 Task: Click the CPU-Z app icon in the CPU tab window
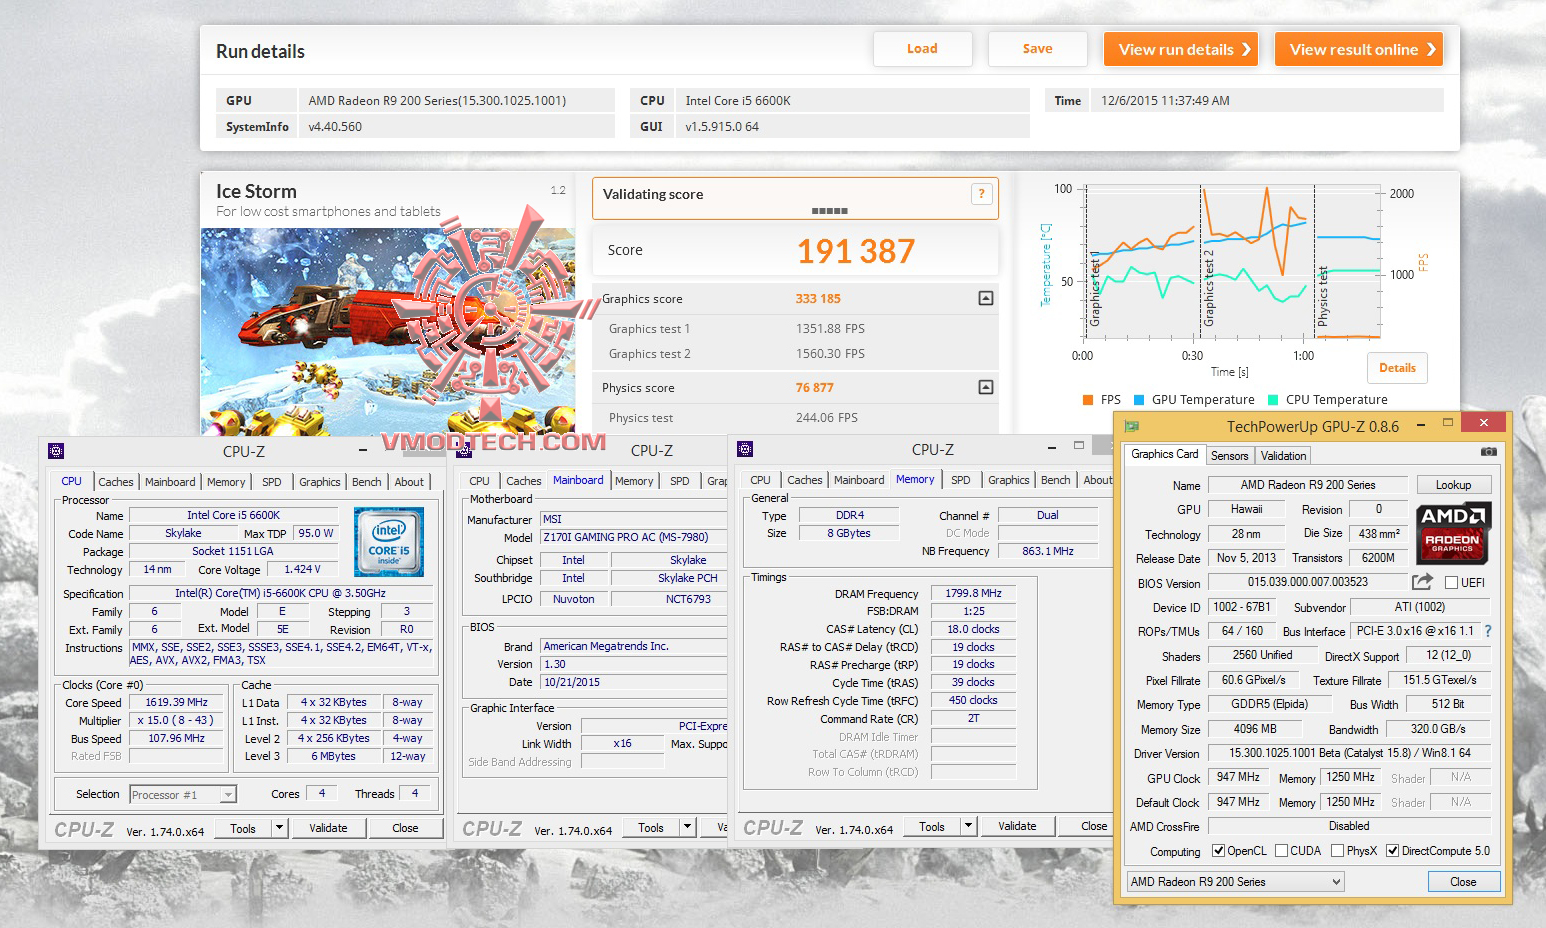56,451
